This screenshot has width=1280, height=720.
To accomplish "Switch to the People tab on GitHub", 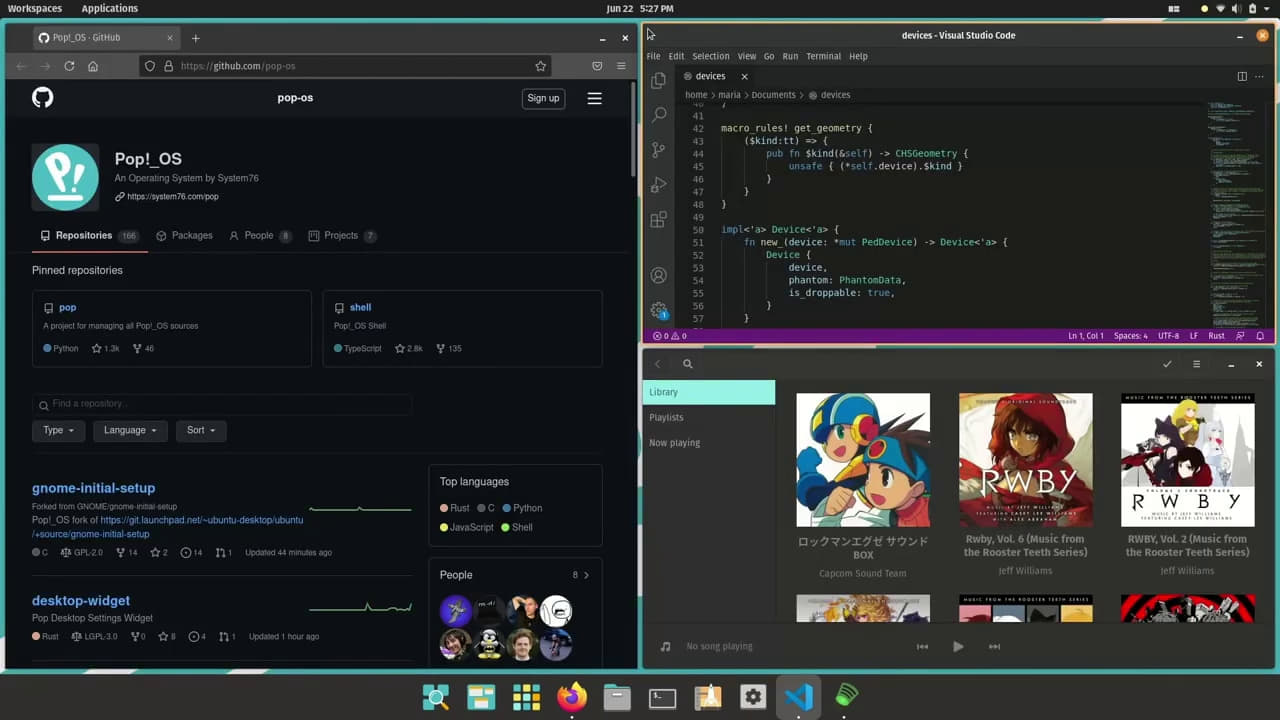I will [x=260, y=236].
